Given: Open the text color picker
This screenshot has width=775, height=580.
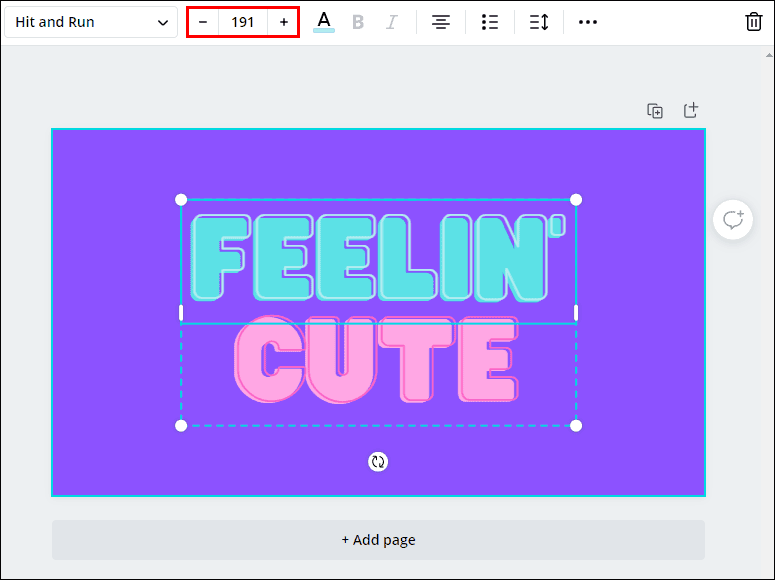Looking at the screenshot, I should 324,22.
